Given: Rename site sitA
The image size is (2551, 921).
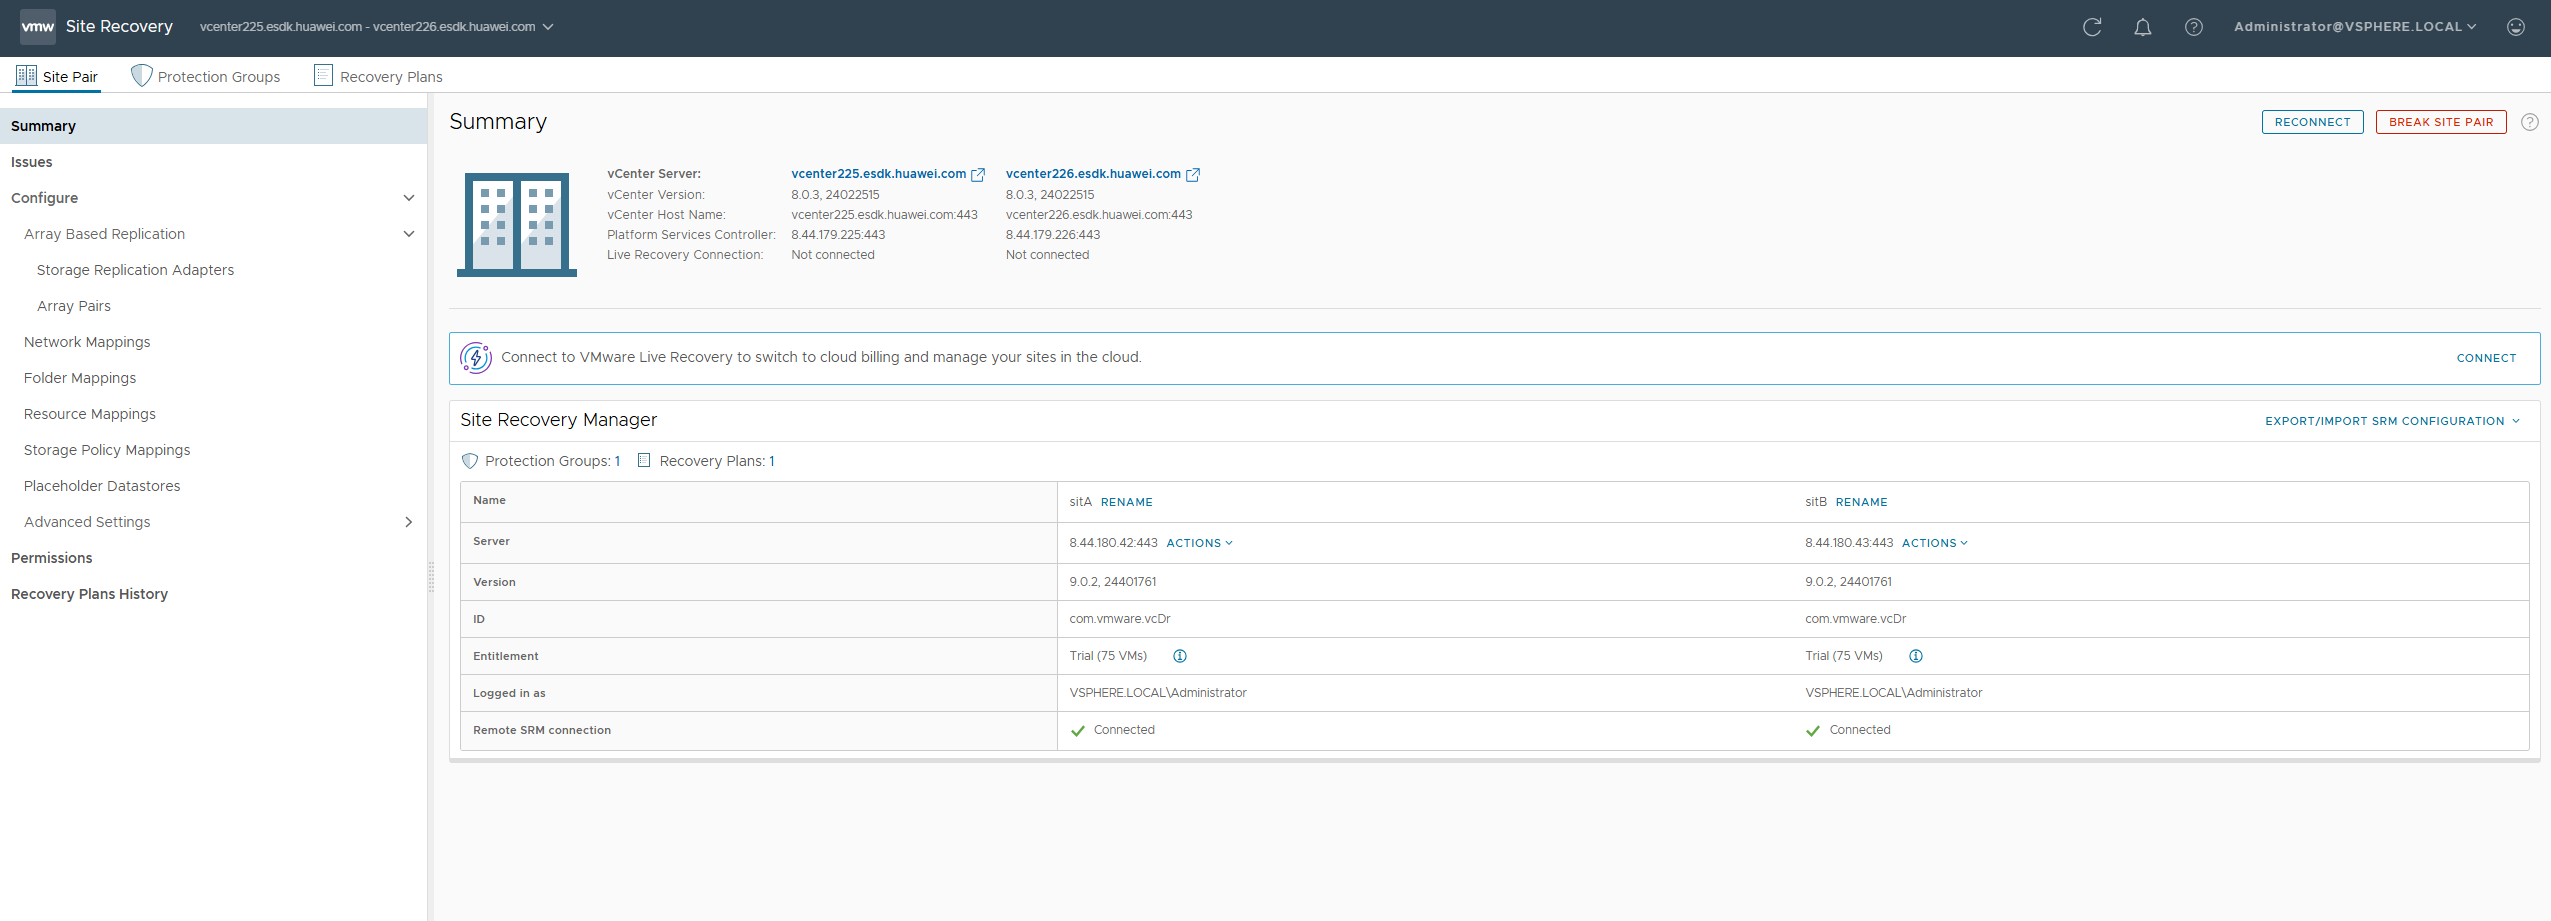Looking at the screenshot, I should [x=1127, y=502].
